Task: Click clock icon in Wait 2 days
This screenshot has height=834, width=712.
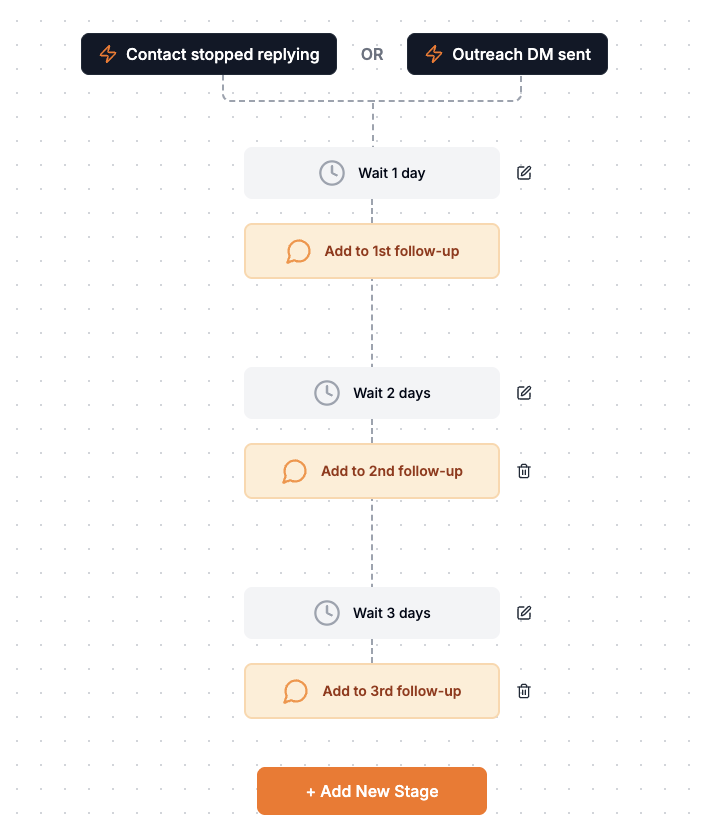Action: tap(327, 393)
